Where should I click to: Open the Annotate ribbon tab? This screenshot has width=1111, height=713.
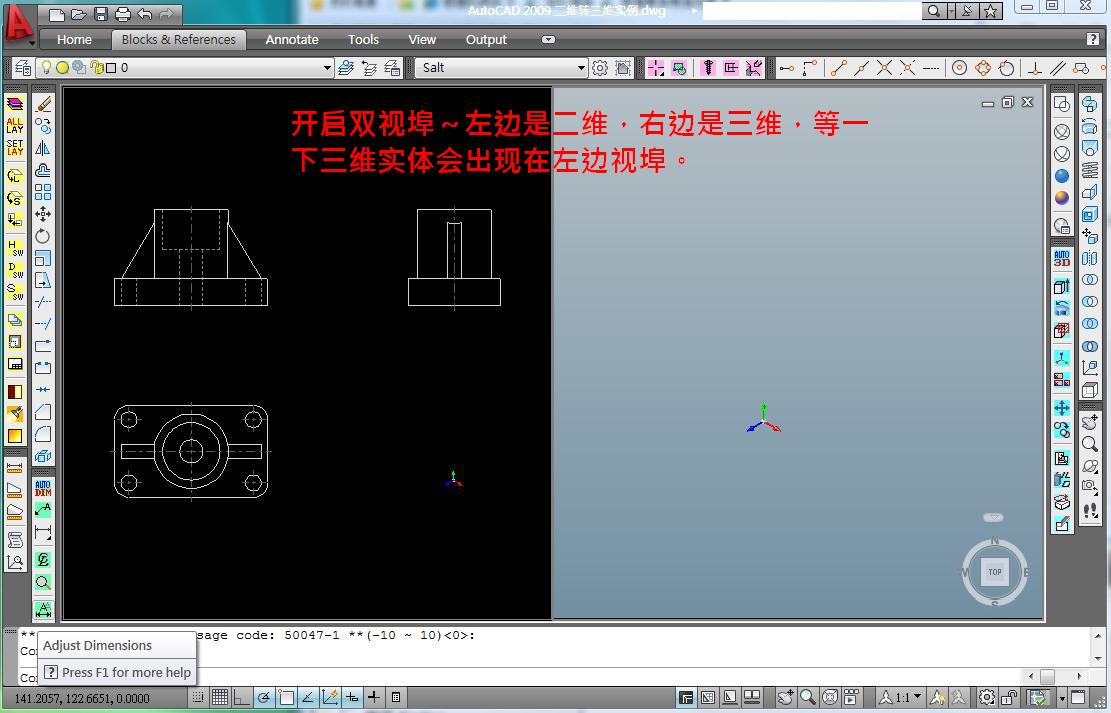point(292,40)
